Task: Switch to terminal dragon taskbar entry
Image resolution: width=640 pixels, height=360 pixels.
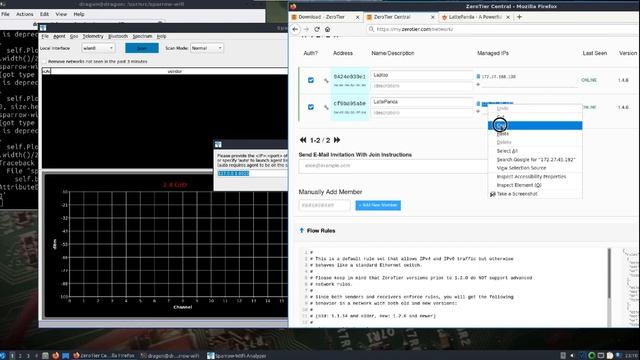Action: 170,356
